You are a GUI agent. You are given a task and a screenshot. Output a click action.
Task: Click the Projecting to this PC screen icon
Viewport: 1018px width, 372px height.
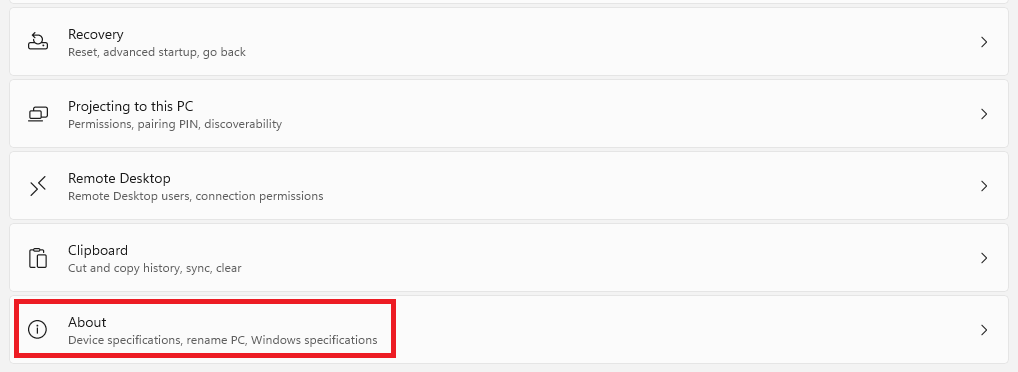pos(38,114)
